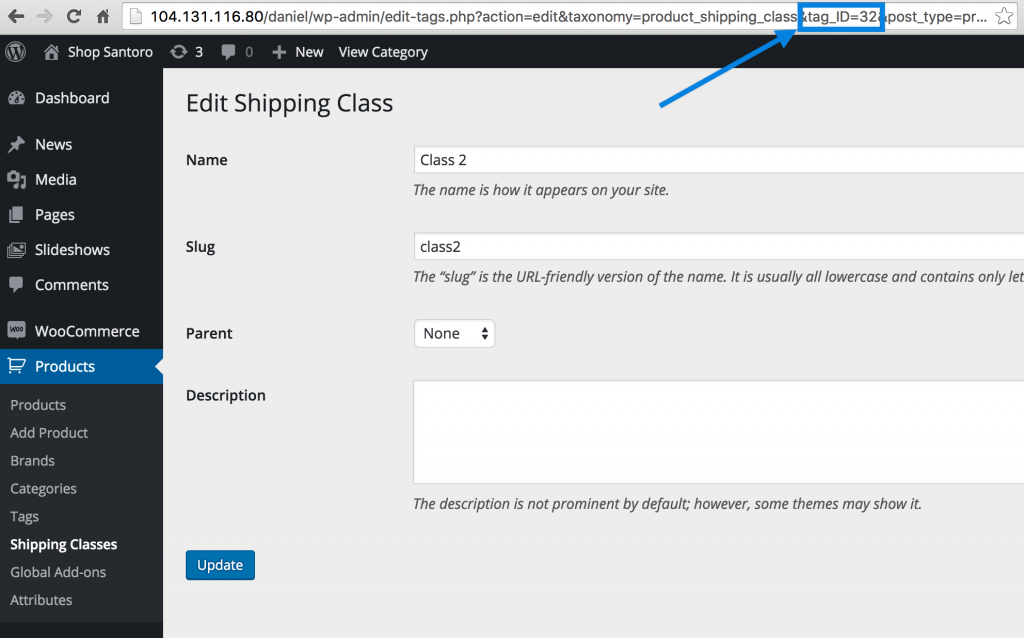Follow the View Category link
The width and height of the screenshot is (1024, 638).
coord(383,52)
